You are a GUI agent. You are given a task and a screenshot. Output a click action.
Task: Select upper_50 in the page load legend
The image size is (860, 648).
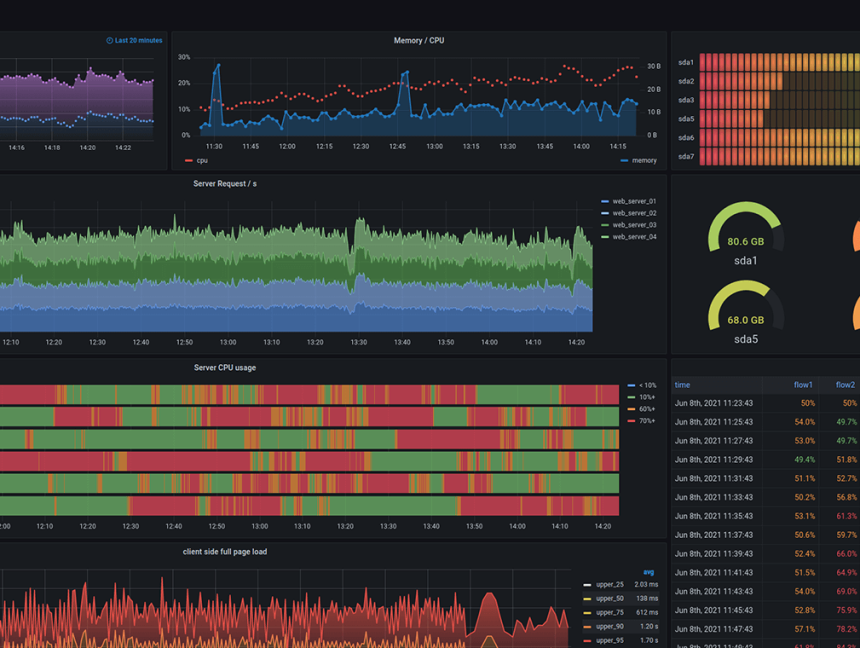[610, 599]
